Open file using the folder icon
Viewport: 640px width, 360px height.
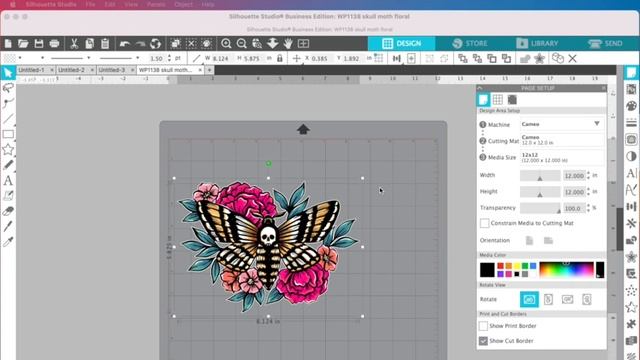click(23, 44)
